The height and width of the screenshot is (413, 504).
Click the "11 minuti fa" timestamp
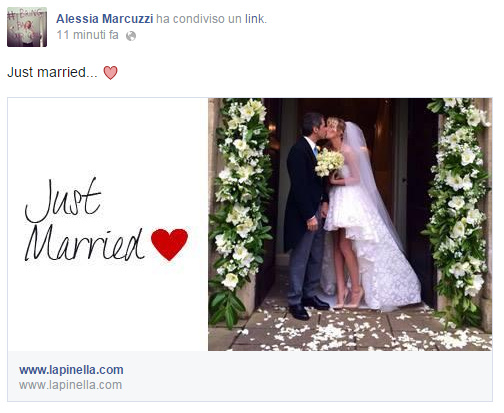[x=88, y=35]
